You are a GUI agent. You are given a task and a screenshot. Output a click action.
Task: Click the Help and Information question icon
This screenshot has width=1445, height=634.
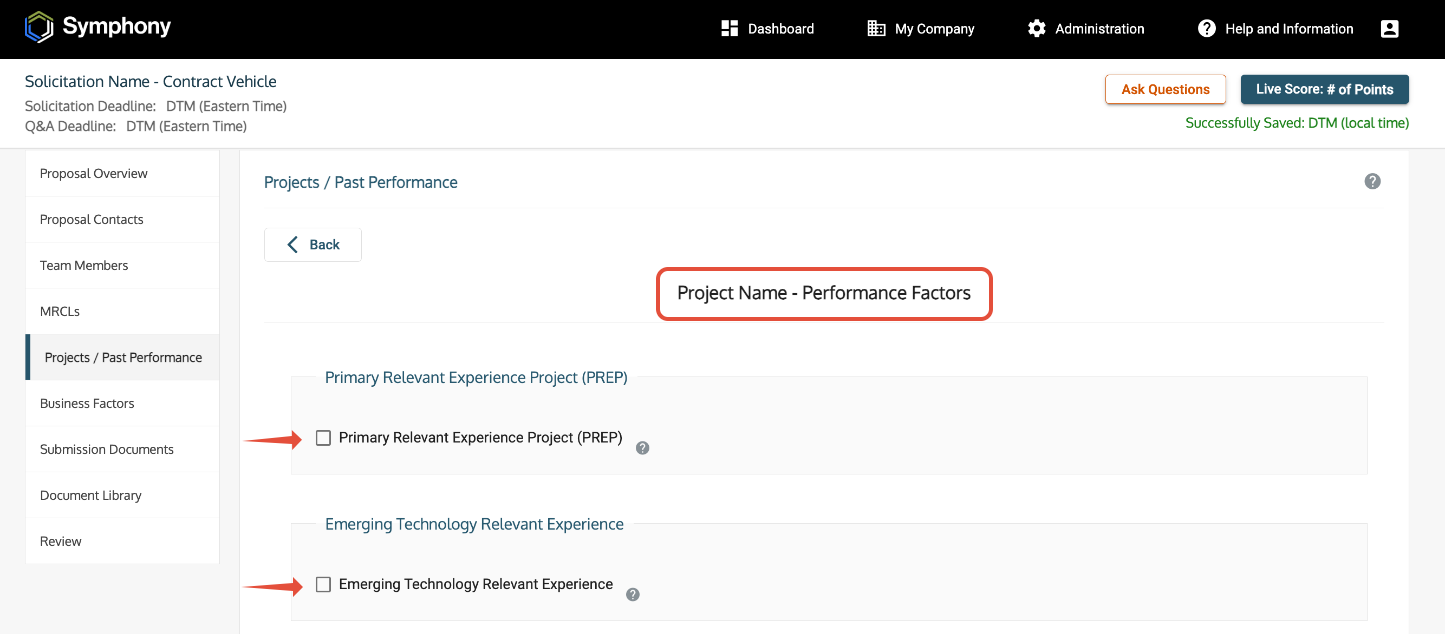pyautogui.click(x=1207, y=29)
